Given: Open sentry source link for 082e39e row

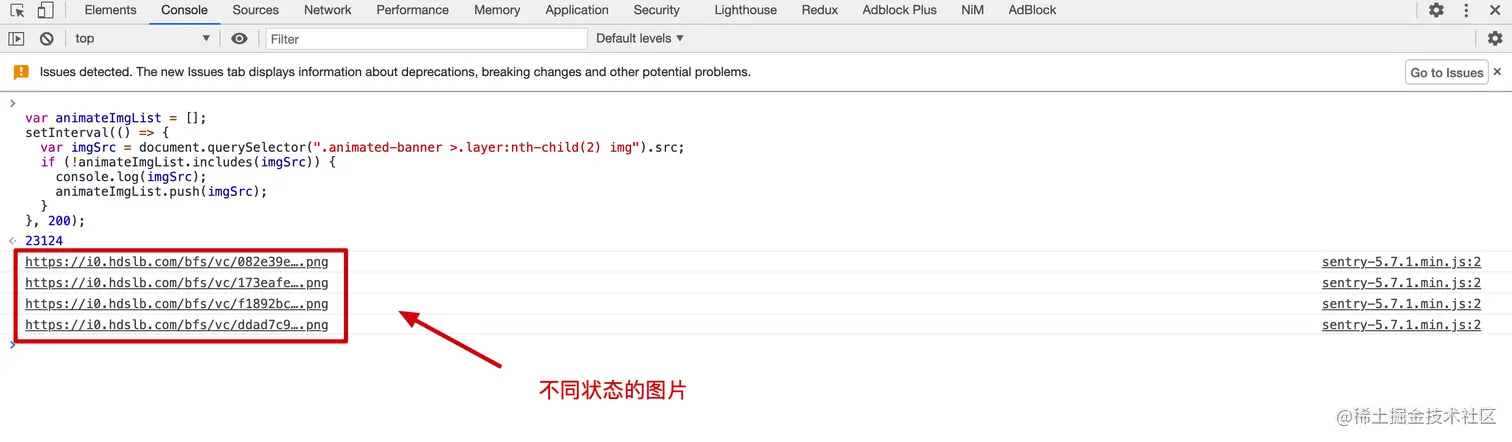Looking at the screenshot, I should point(1401,262).
